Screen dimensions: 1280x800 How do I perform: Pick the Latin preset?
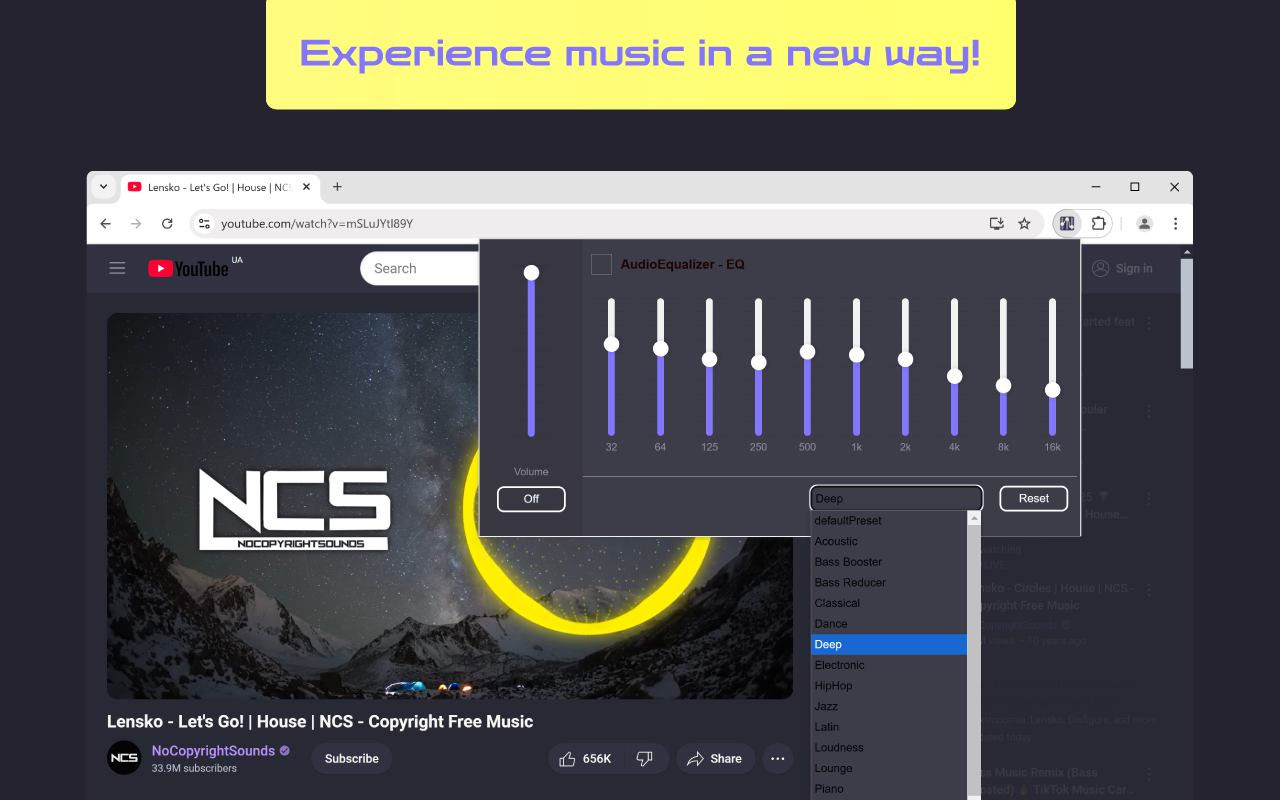point(889,727)
